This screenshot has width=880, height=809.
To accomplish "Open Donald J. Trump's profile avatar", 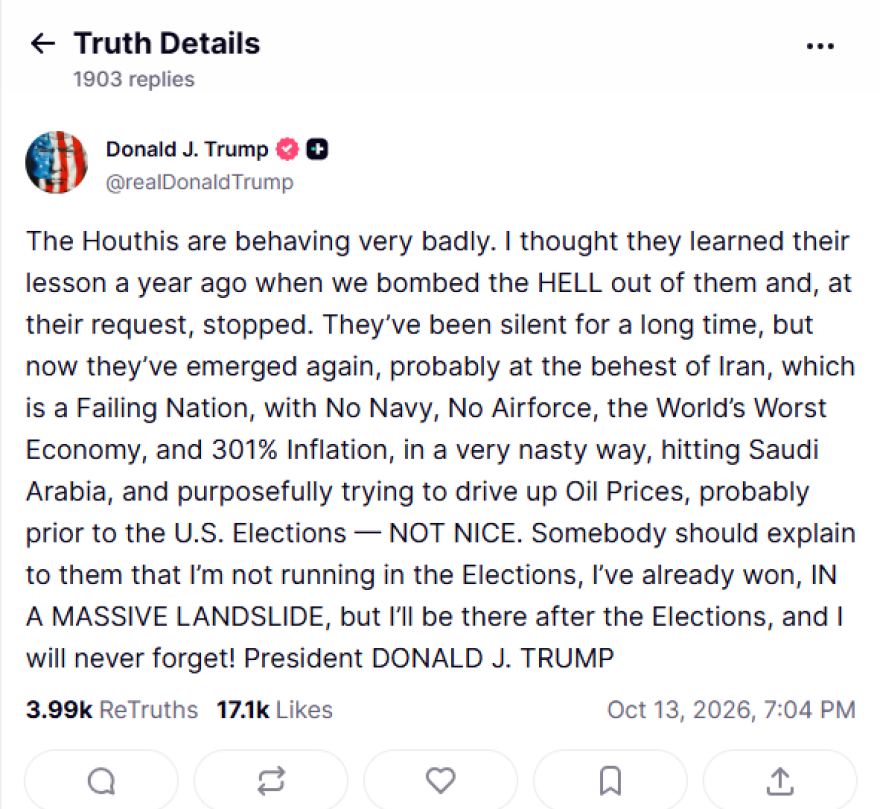I will point(56,162).
